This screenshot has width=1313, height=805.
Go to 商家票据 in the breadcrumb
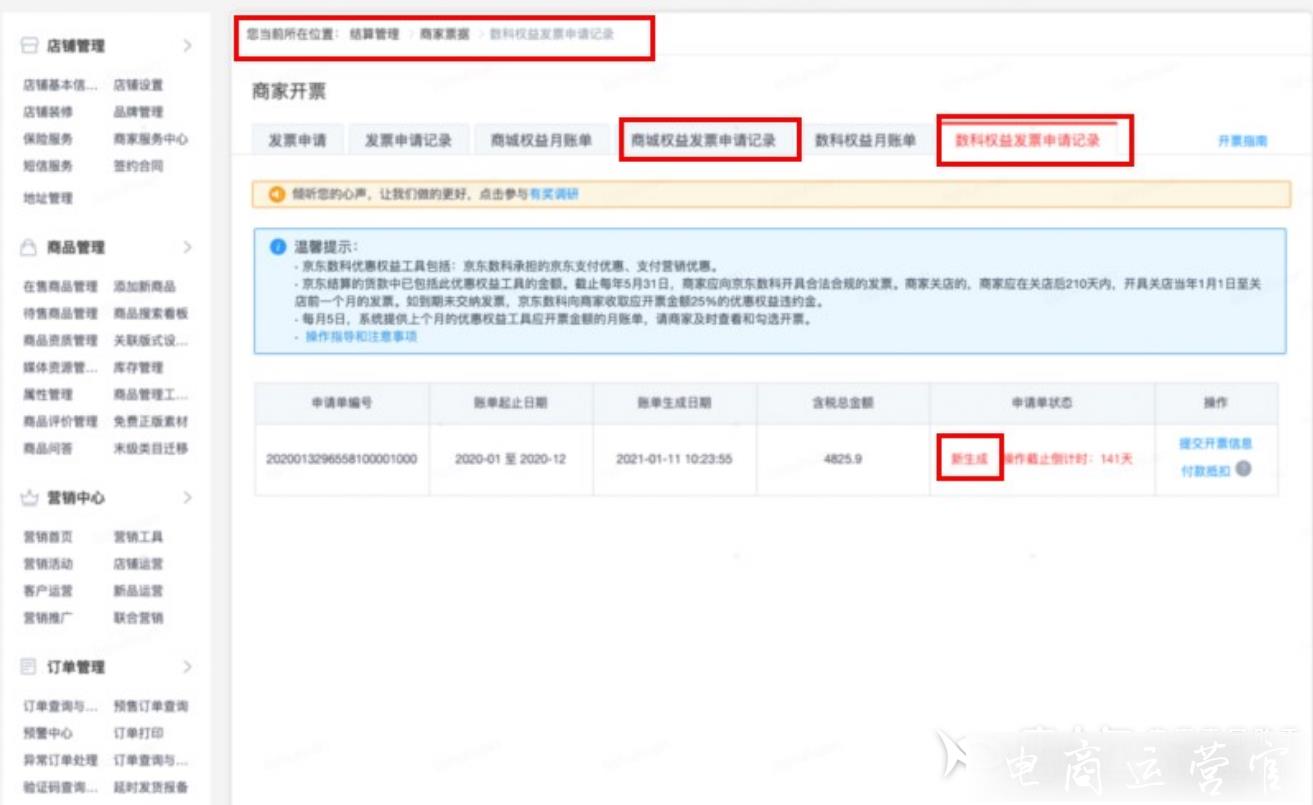click(x=445, y=34)
